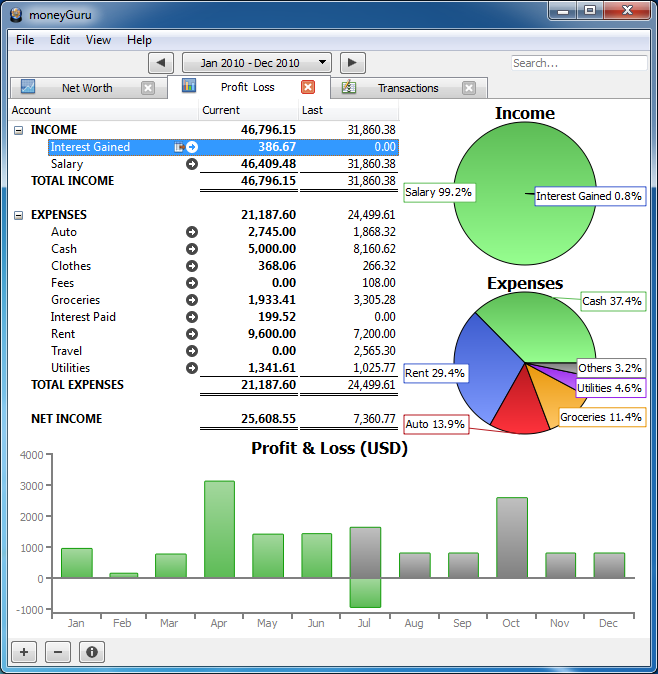Advance to next date range
The width and height of the screenshot is (658, 674).
pos(352,63)
